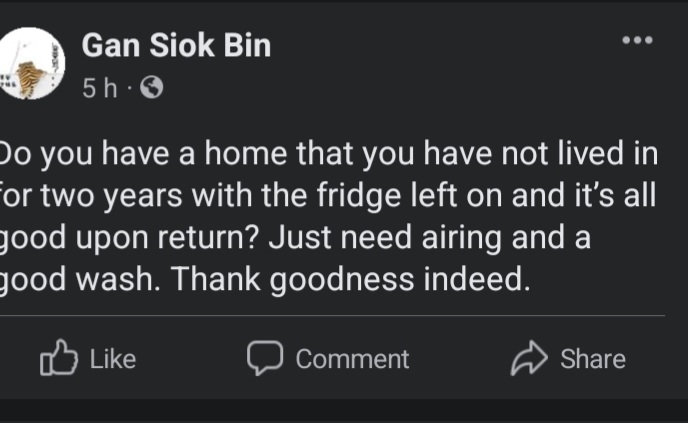Open the Gan Siok Bin profile name link

[175, 46]
